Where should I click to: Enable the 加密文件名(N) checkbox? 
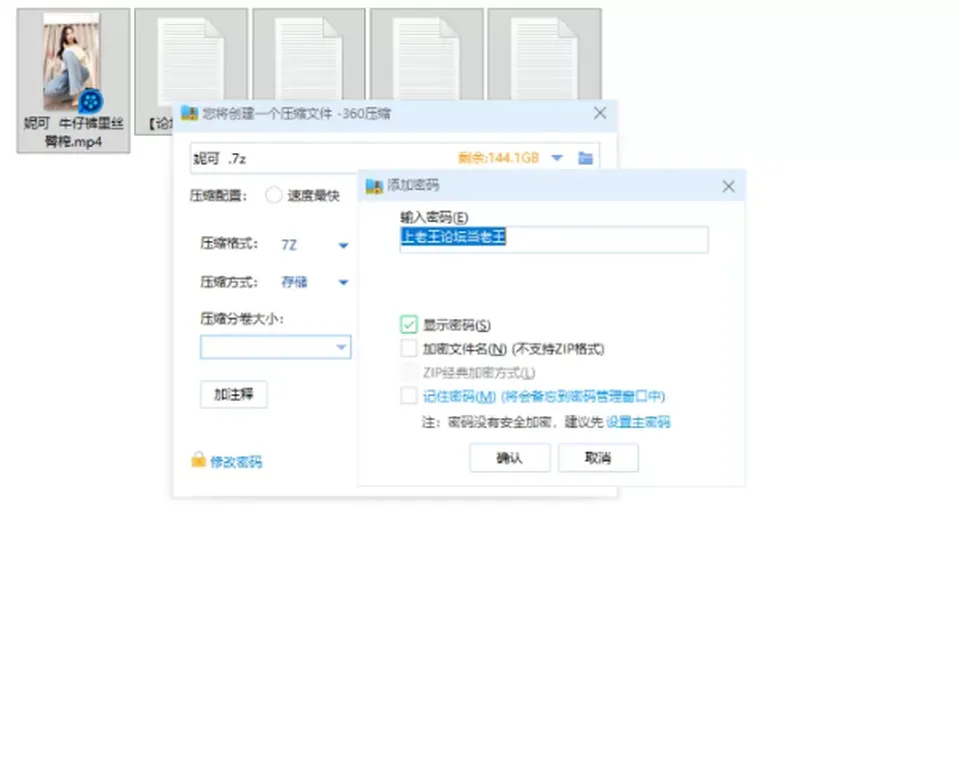(x=408, y=348)
